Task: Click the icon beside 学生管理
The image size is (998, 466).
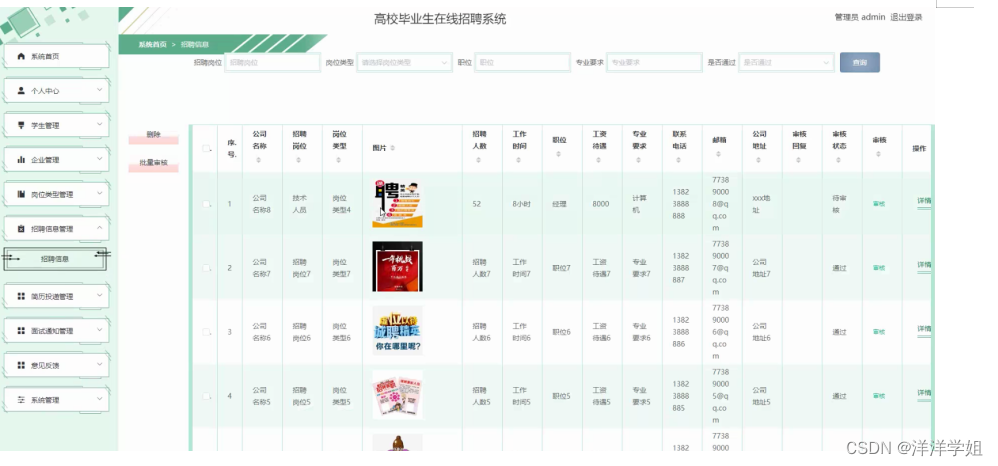Action: (21, 125)
